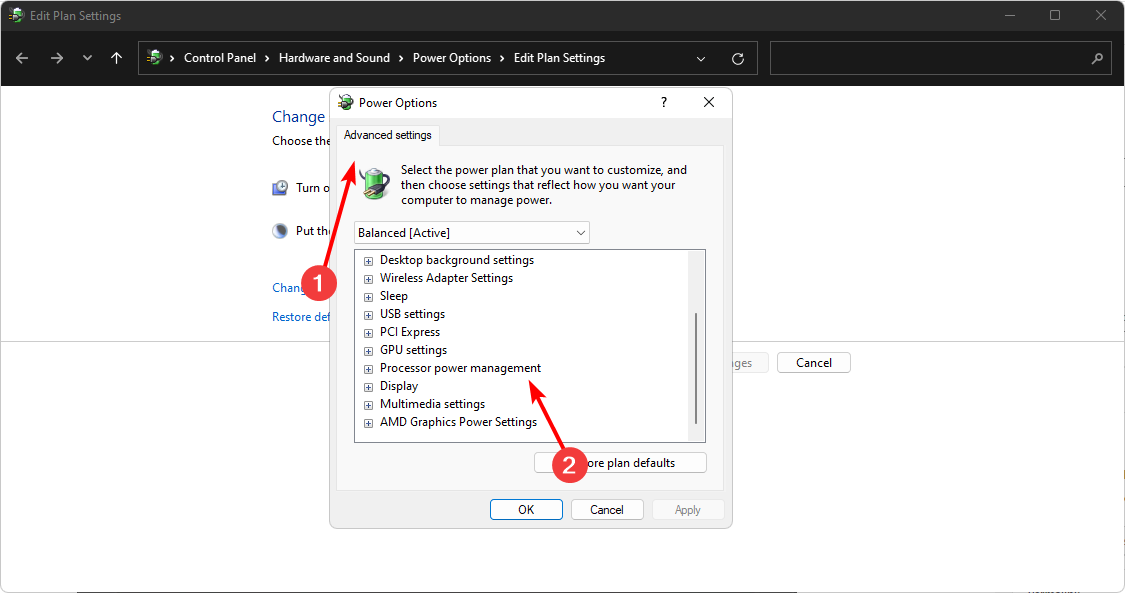
Task: Select the Wireless Adapter Settings row
Action: click(x=446, y=277)
